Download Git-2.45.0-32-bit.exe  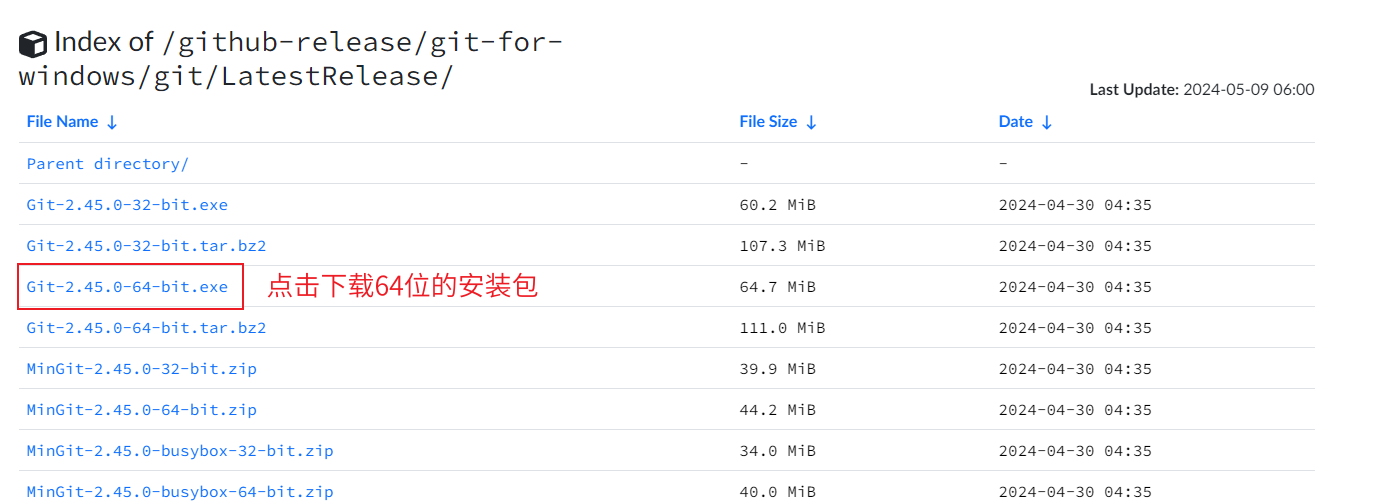[127, 205]
